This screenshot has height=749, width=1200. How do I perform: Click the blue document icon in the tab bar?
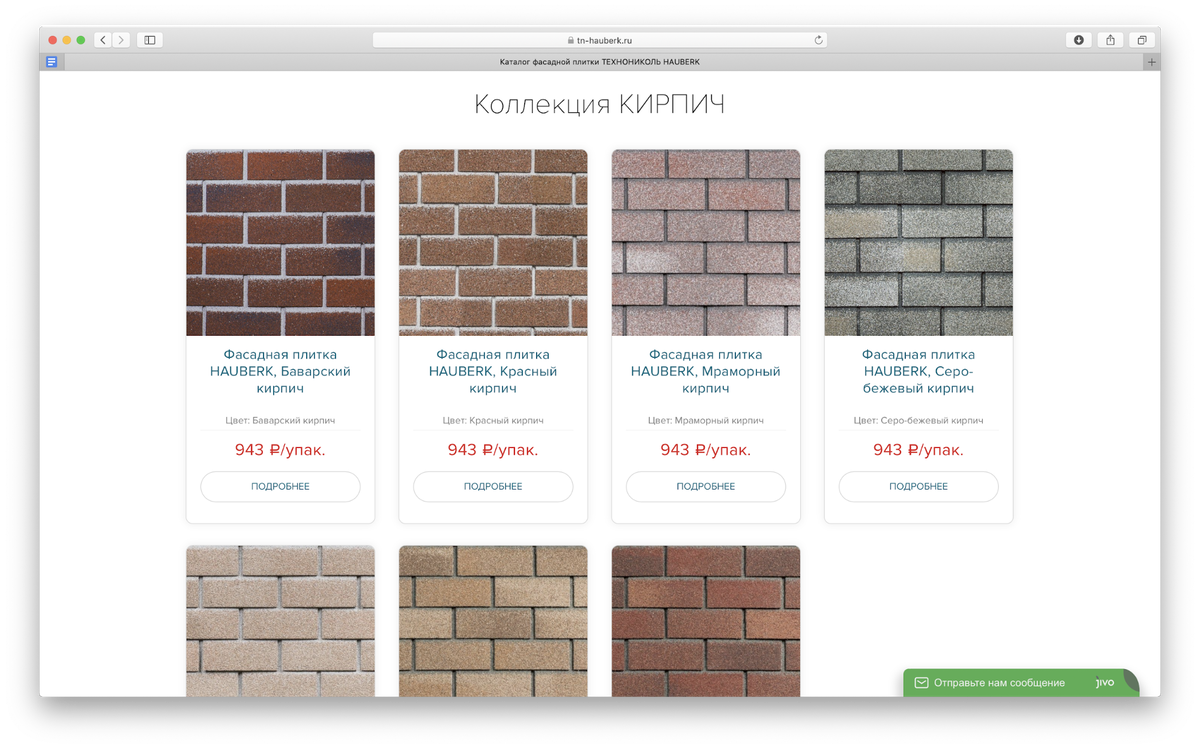tap(52, 62)
